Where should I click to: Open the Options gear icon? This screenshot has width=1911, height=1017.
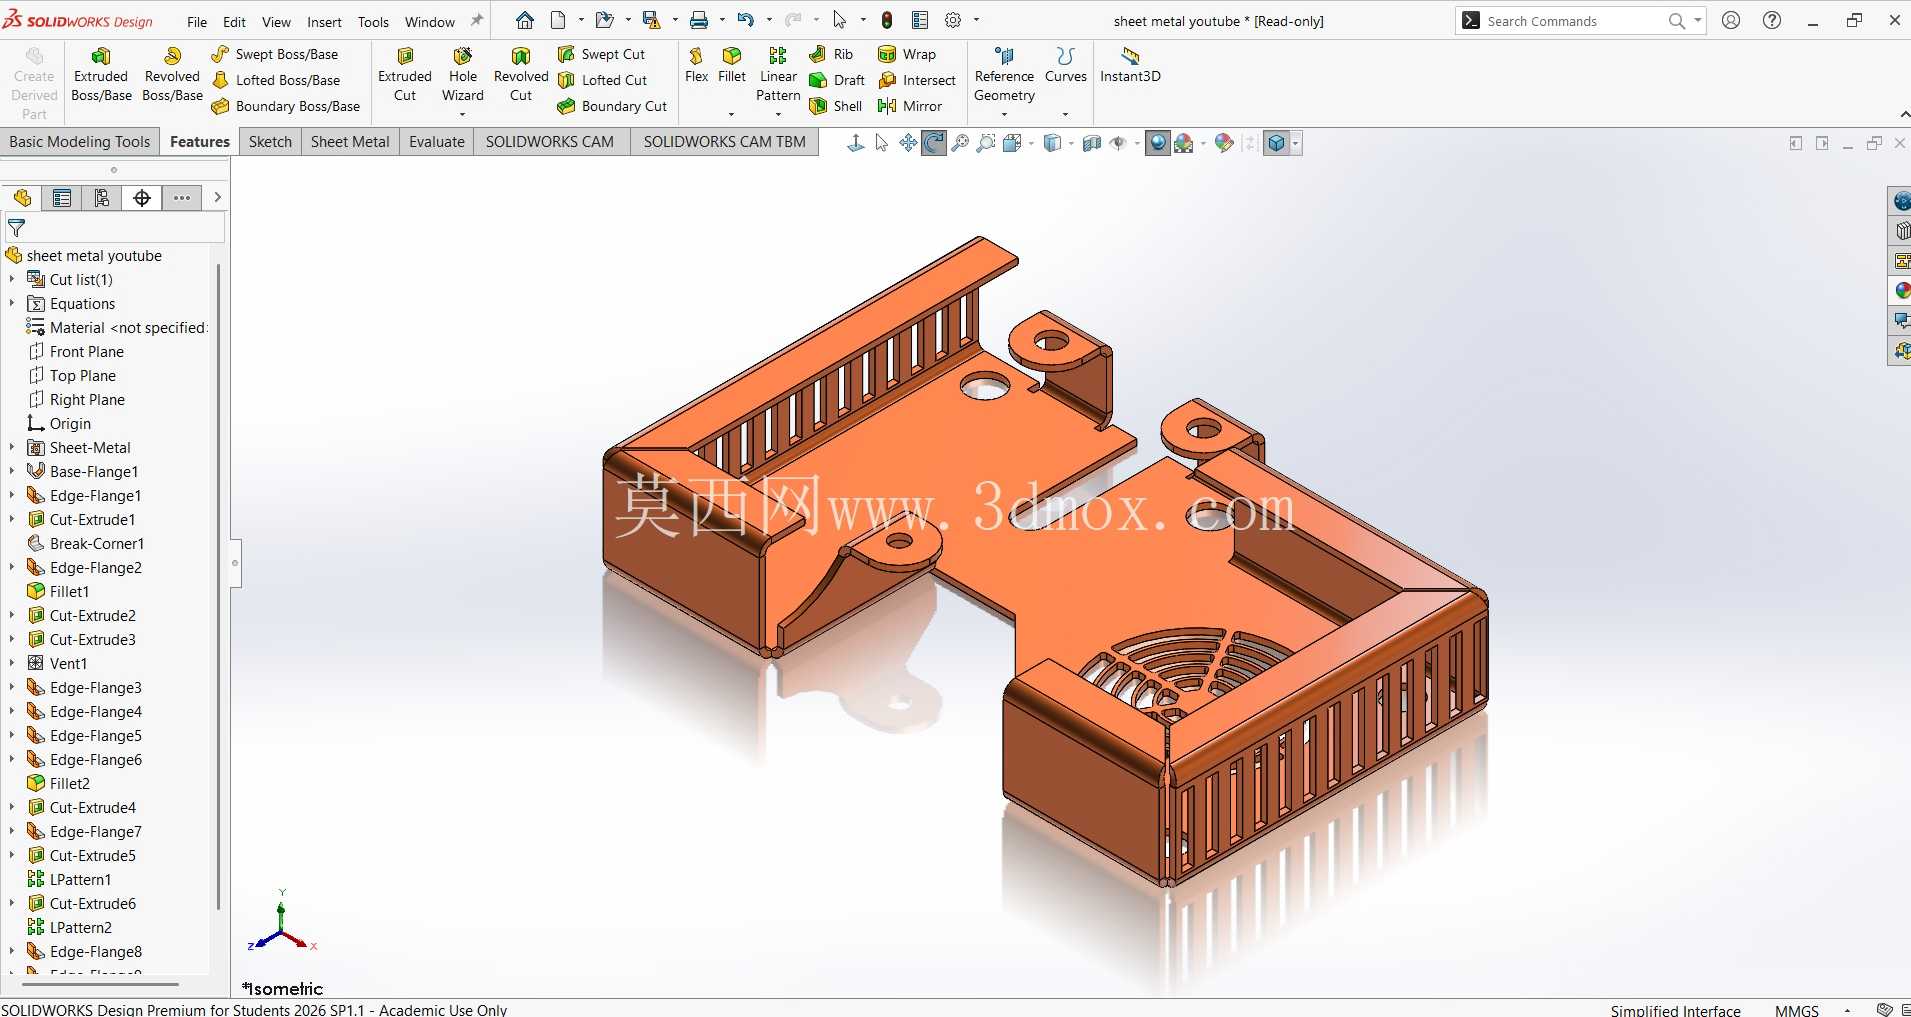point(953,20)
